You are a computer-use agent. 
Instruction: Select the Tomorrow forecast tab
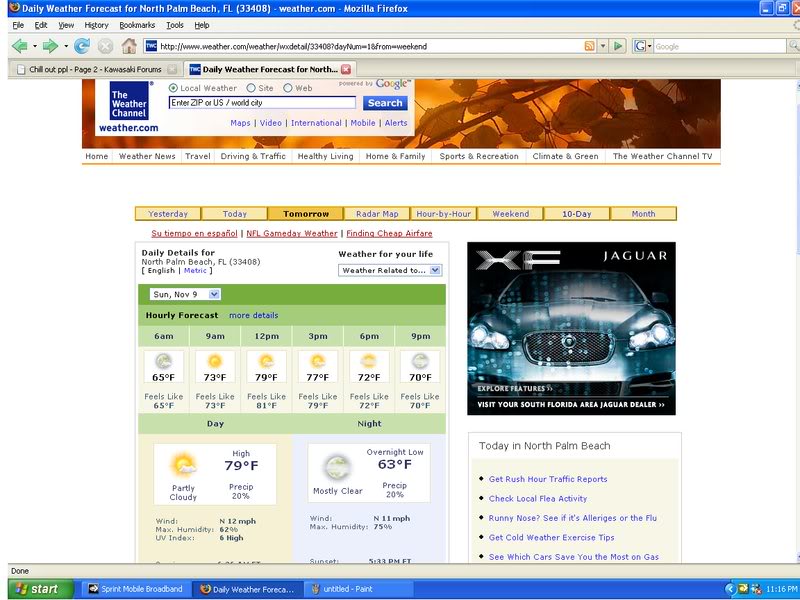pyautogui.click(x=306, y=214)
